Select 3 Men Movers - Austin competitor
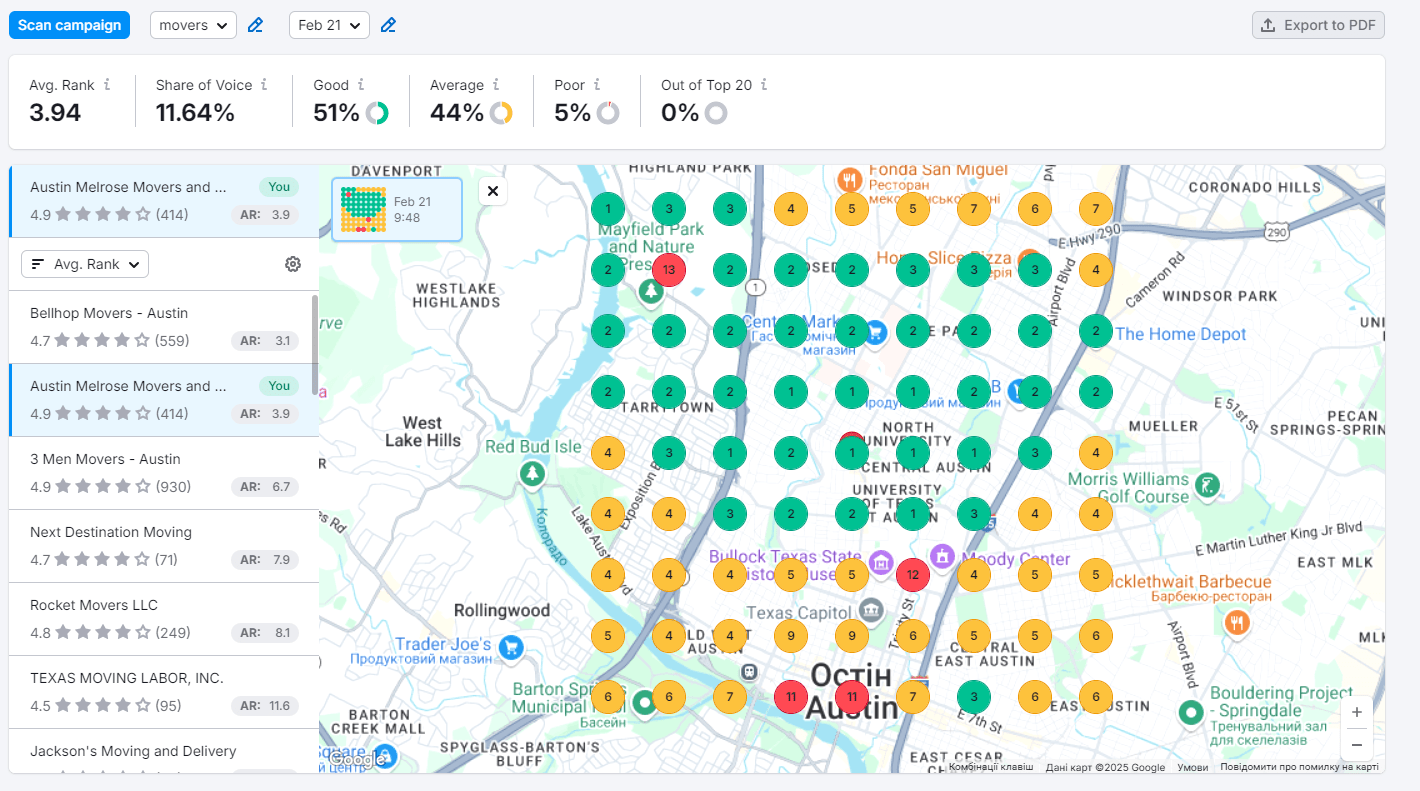 click(164, 473)
